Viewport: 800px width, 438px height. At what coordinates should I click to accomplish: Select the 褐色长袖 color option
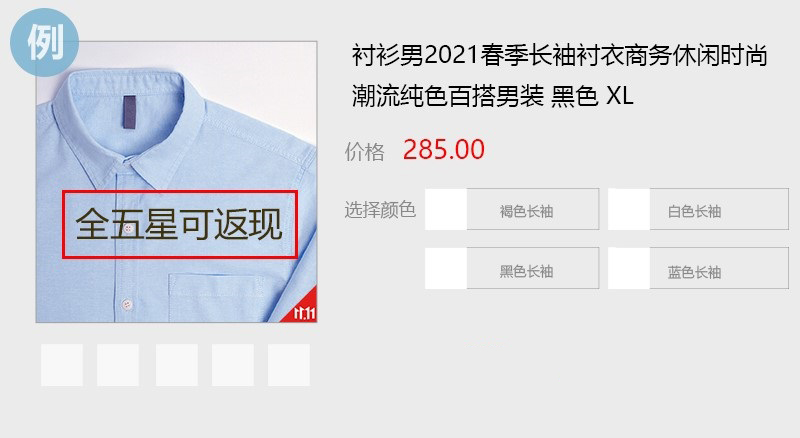click(x=533, y=209)
